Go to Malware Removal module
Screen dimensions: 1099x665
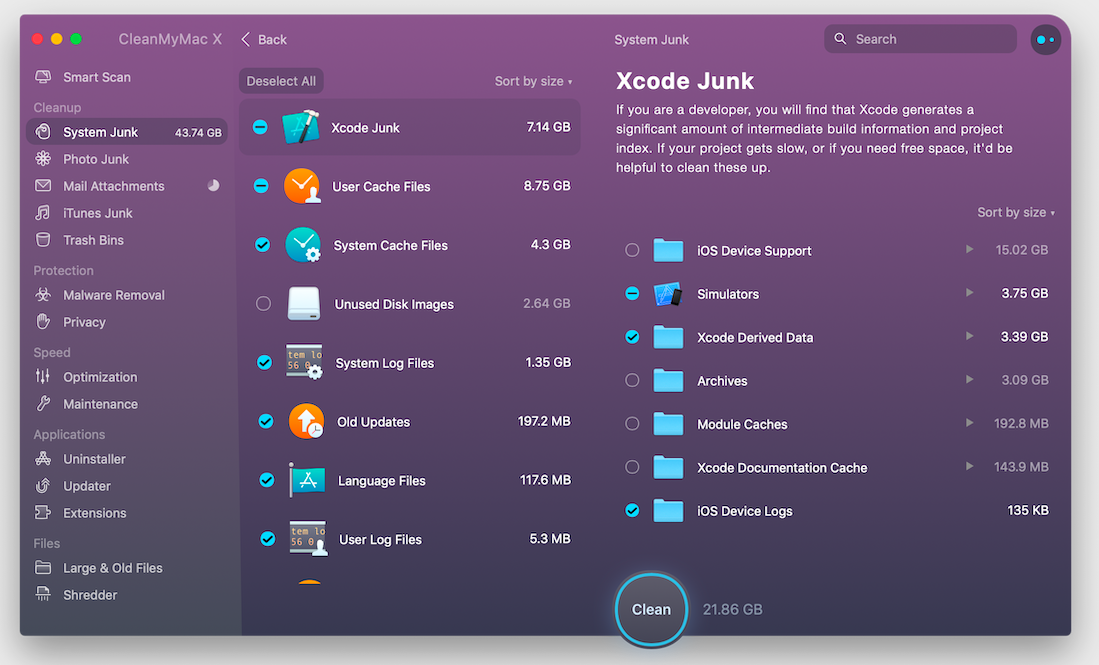click(127, 295)
